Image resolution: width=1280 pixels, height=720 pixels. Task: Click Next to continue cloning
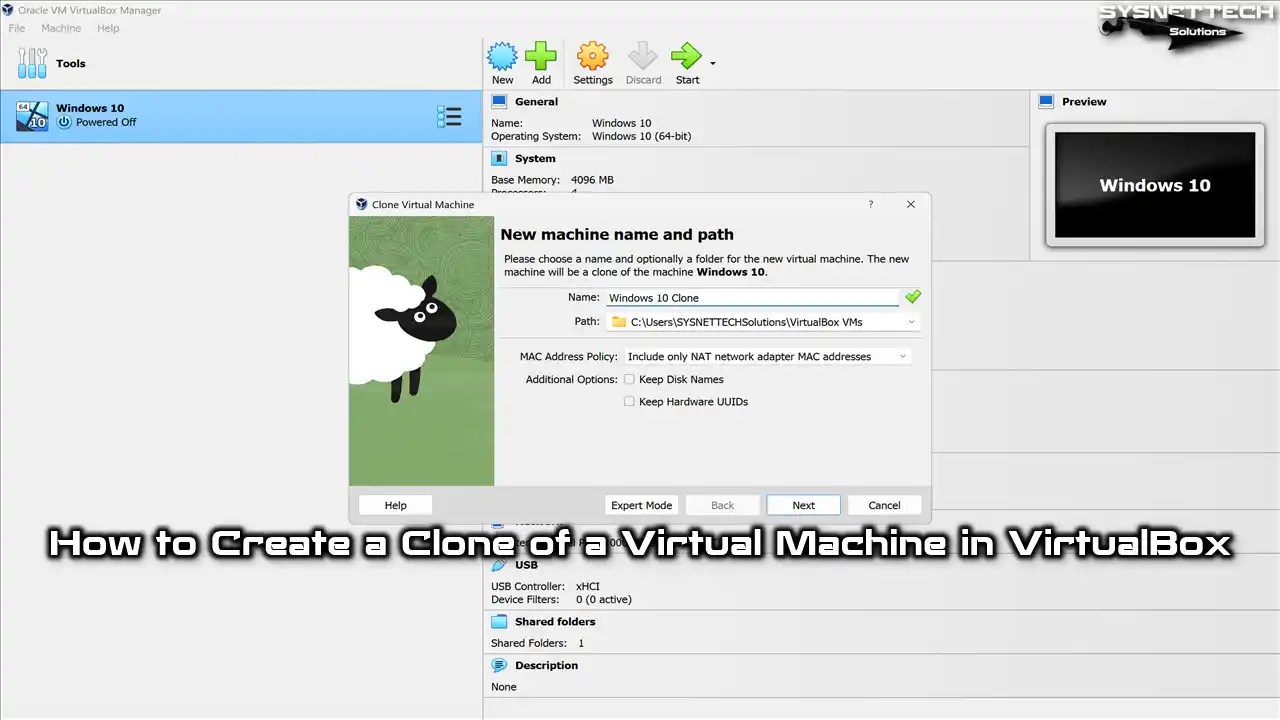(x=803, y=505)
